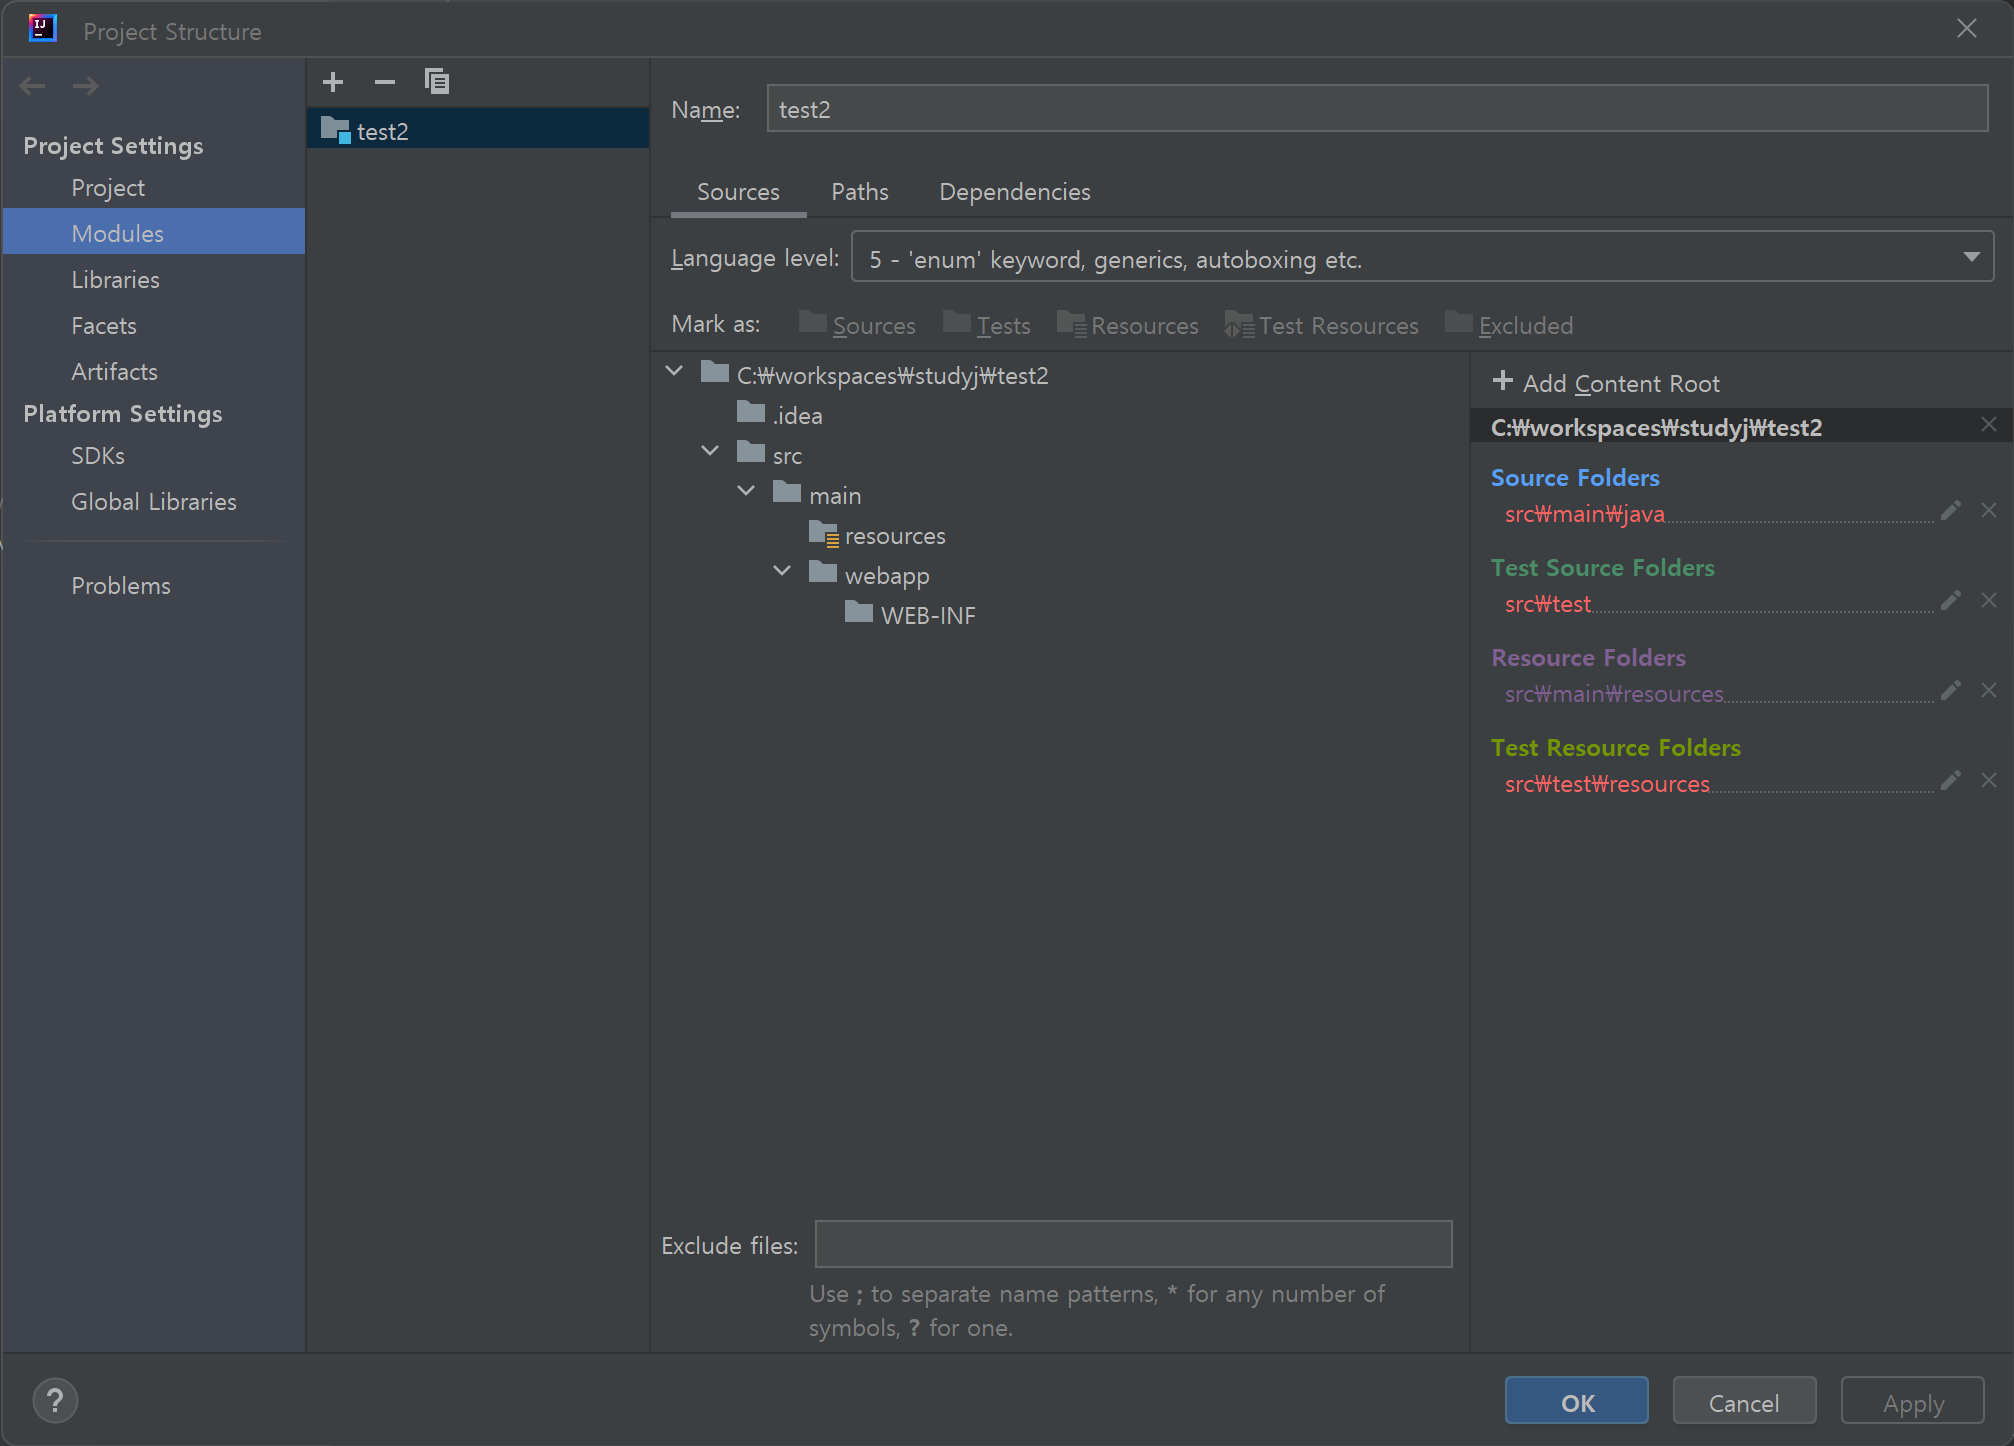Edit the src\main\resources folder properties
This screenshot has width=2014, height=1446.
coord(1950,691)
